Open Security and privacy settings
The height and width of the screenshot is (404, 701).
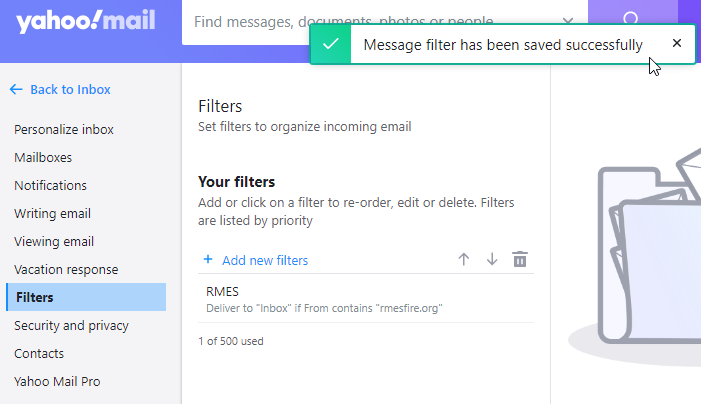tap(71, 325)
